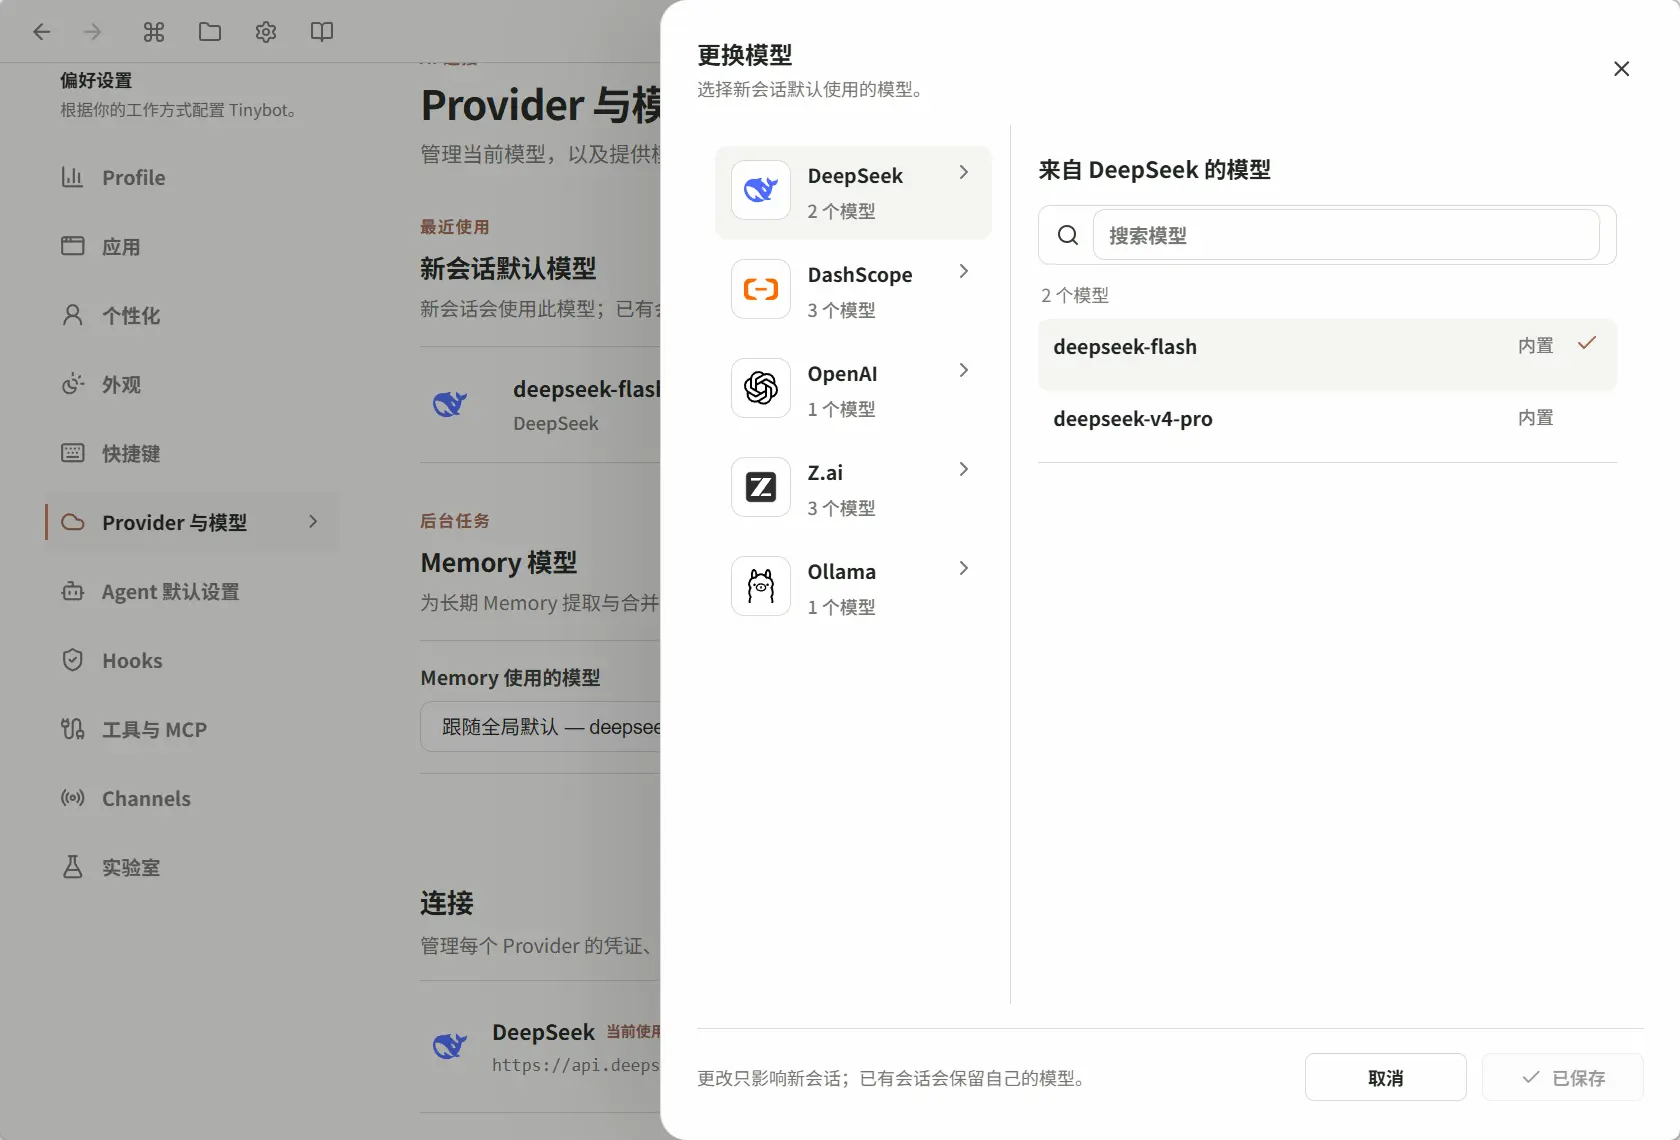Select the deepseek-flash model row
Viewport: 1680px width, 1140px height.
point(1327,355)
